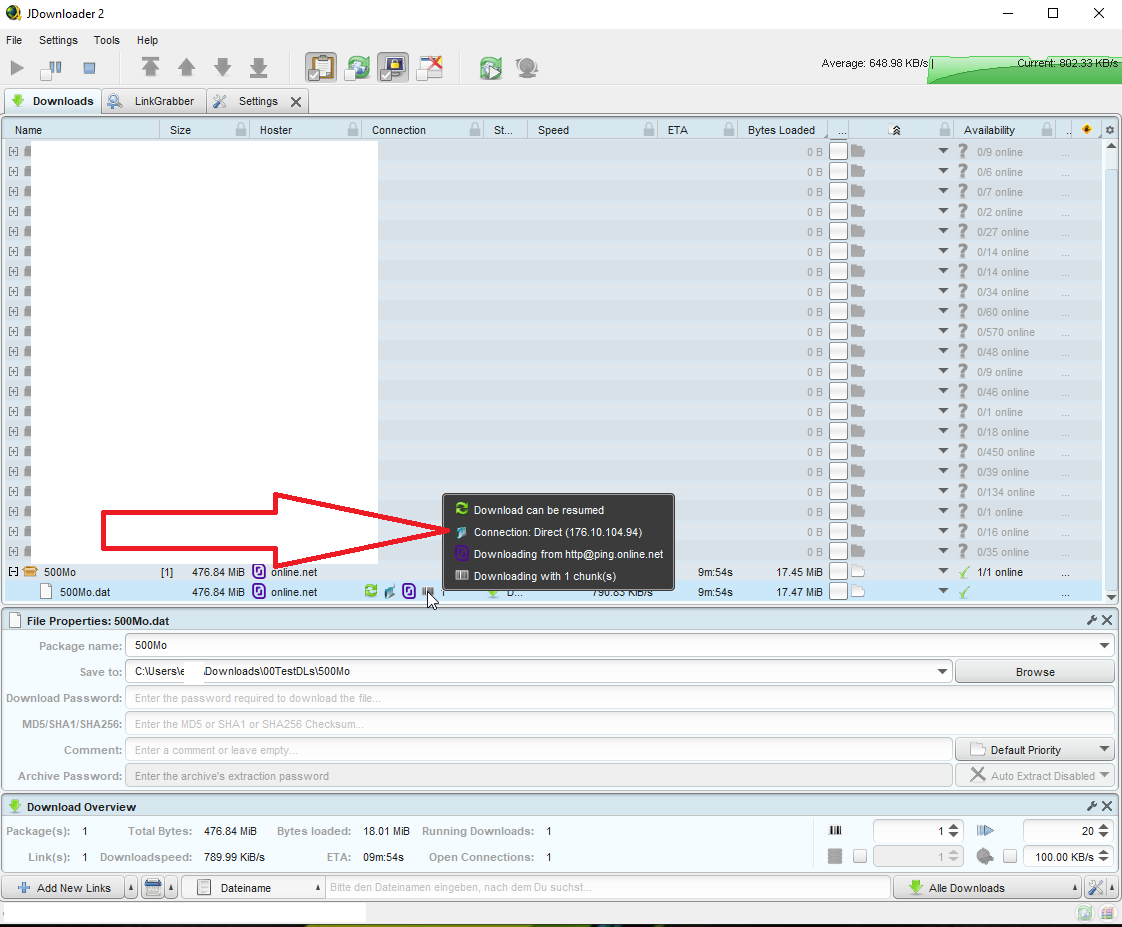Open the Tools menu
The height and width of the screenshot is (927, 1122).
[107, 40]
